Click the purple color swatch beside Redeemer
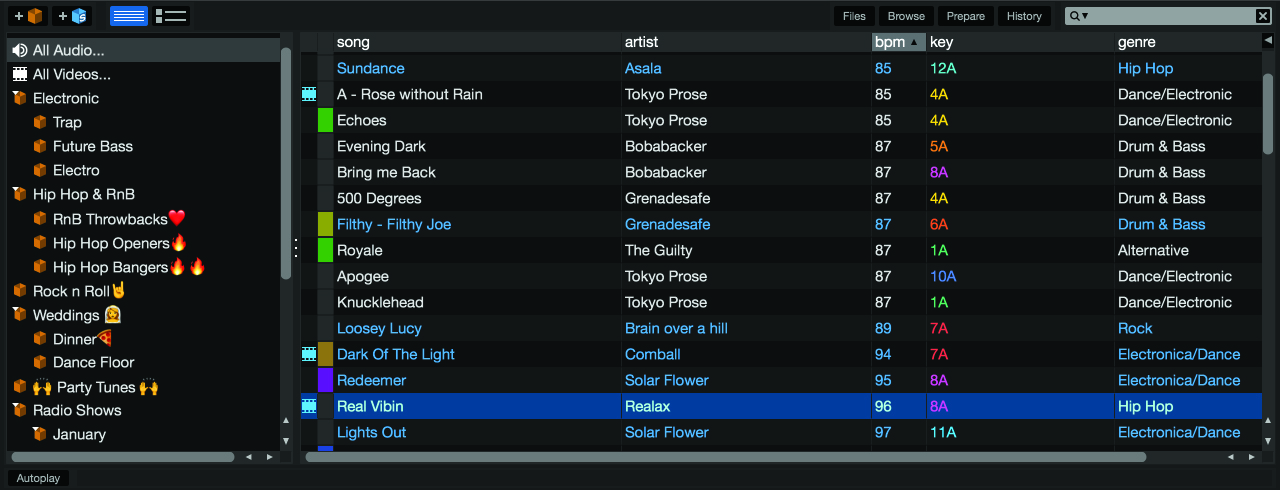The image size is (1280, 490). click(325, 380)
